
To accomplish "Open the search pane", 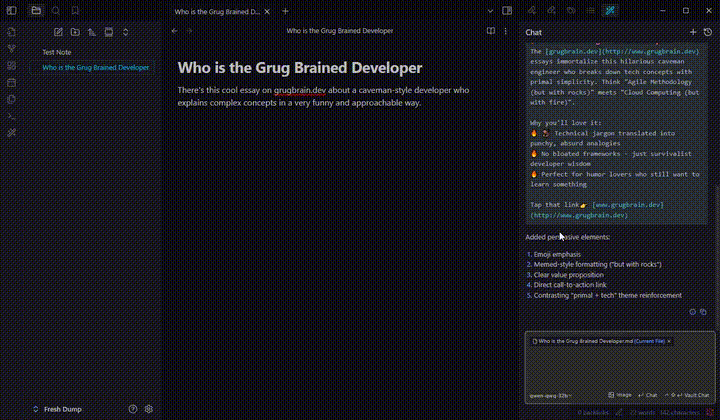I will tap(56, 11).
